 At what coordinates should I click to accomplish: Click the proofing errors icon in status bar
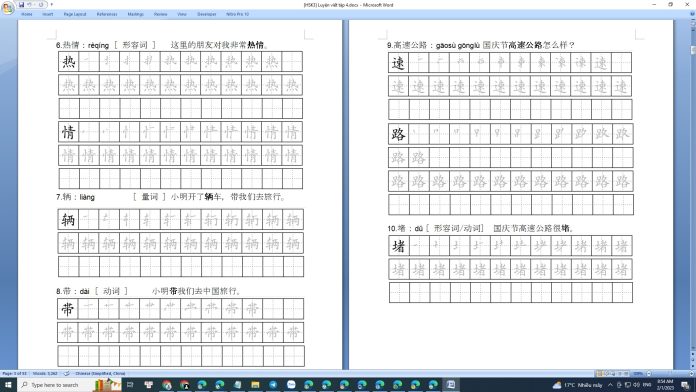(x=67, y=373)
